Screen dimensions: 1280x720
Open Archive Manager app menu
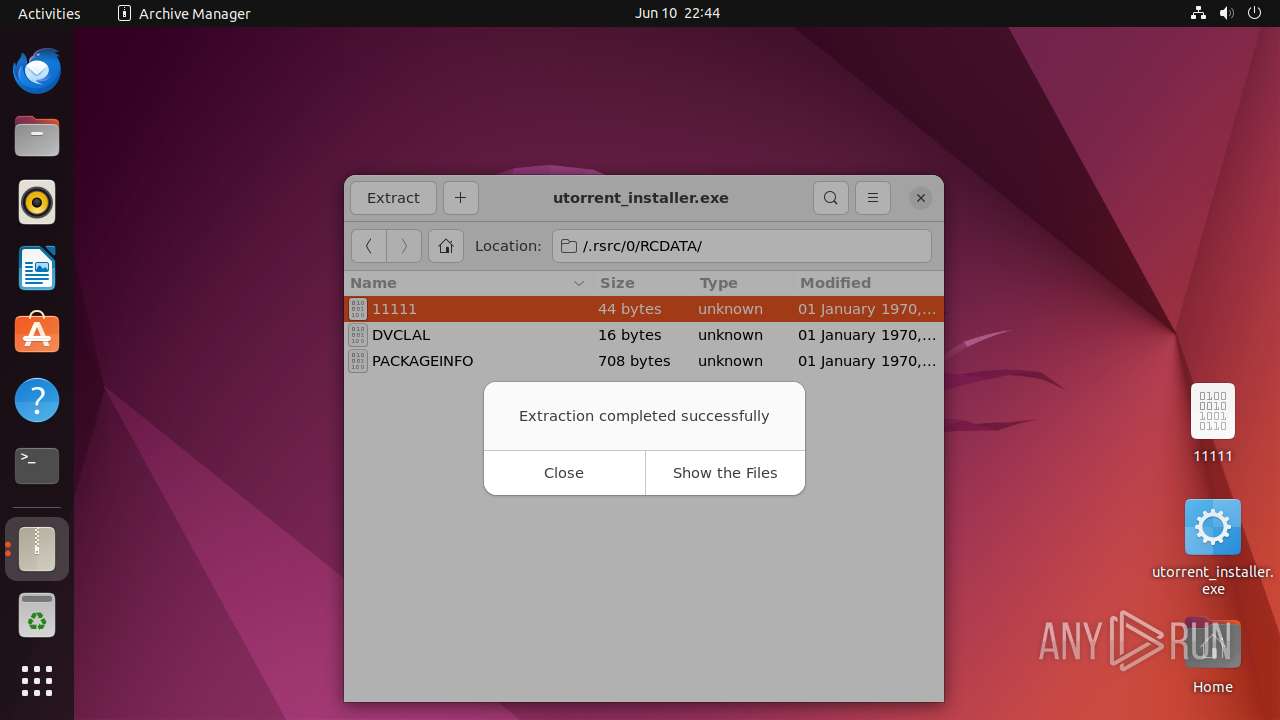point(184,13)
